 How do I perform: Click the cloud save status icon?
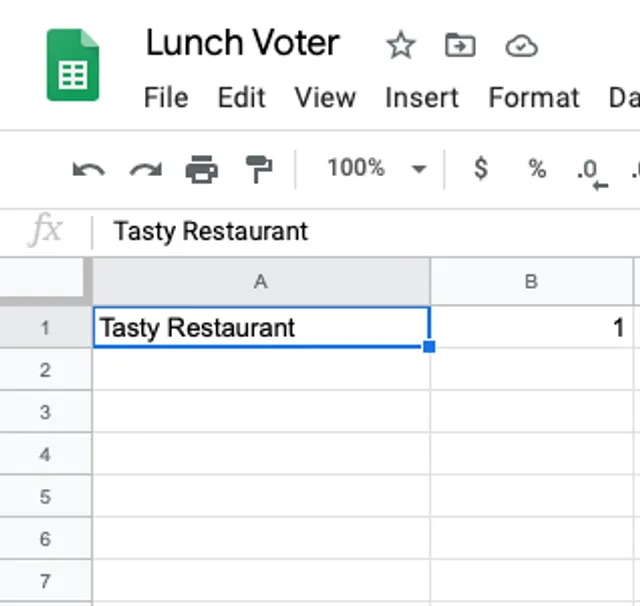point(521,45)
